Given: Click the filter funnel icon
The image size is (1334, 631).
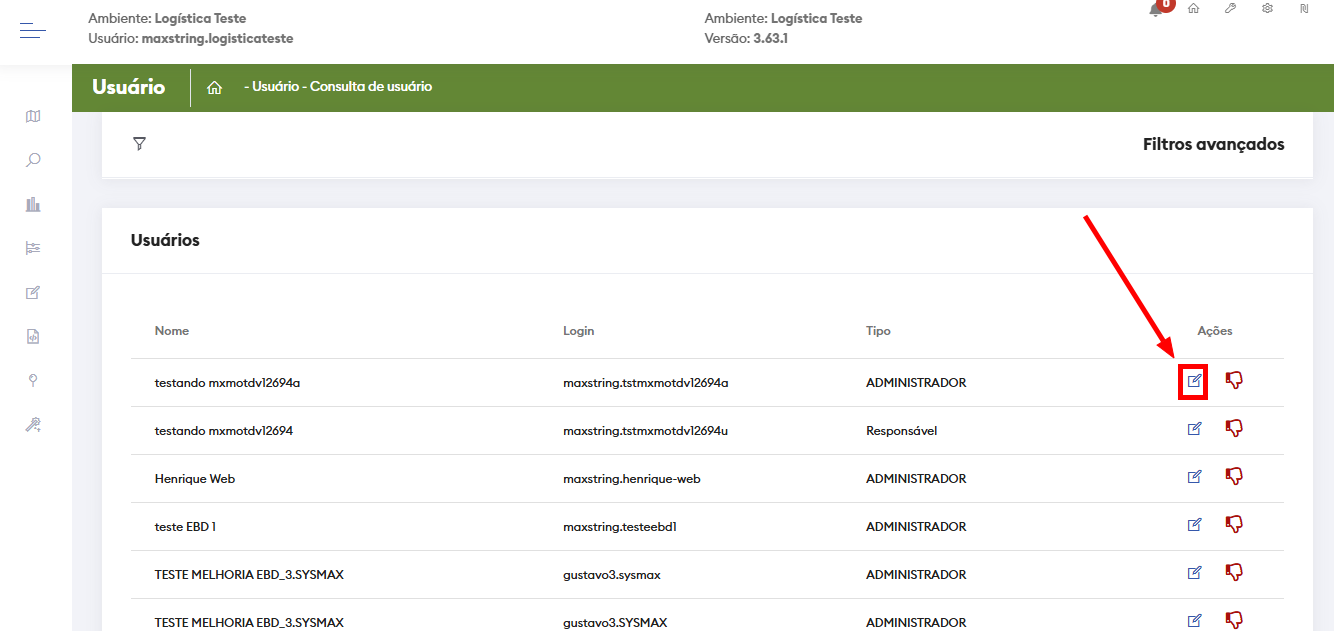Looking at the screenshot, I should (139, 144).
